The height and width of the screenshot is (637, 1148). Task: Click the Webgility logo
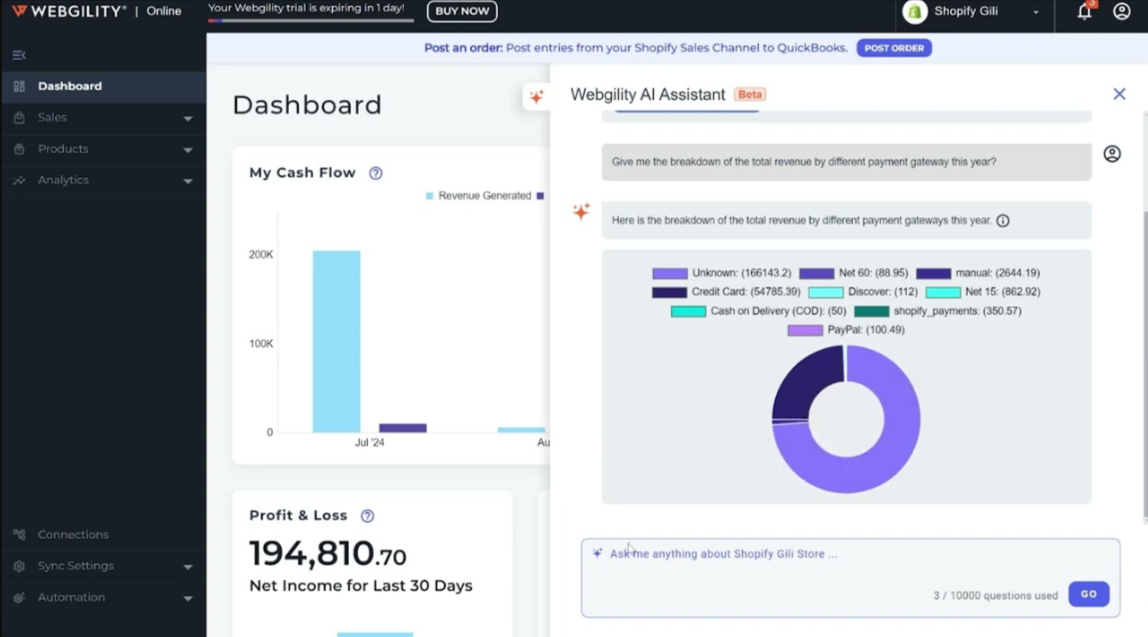(69, 11)
